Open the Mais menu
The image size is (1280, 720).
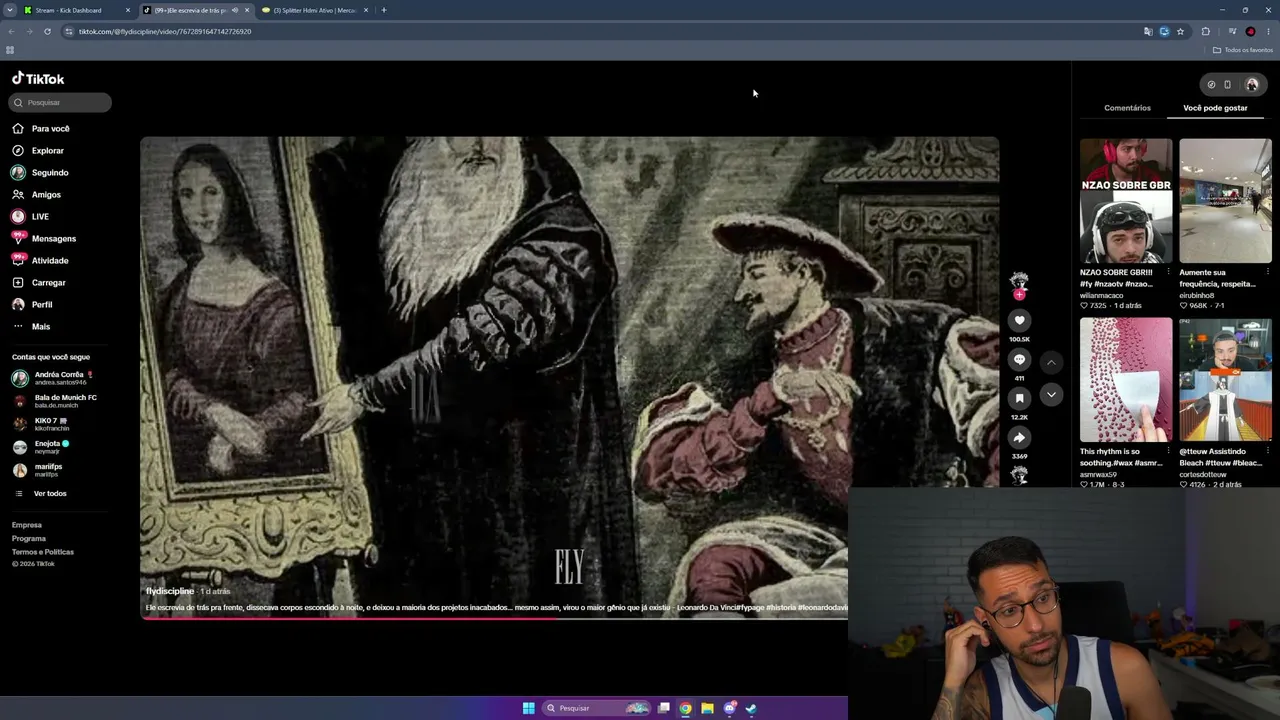click(31, 327)
